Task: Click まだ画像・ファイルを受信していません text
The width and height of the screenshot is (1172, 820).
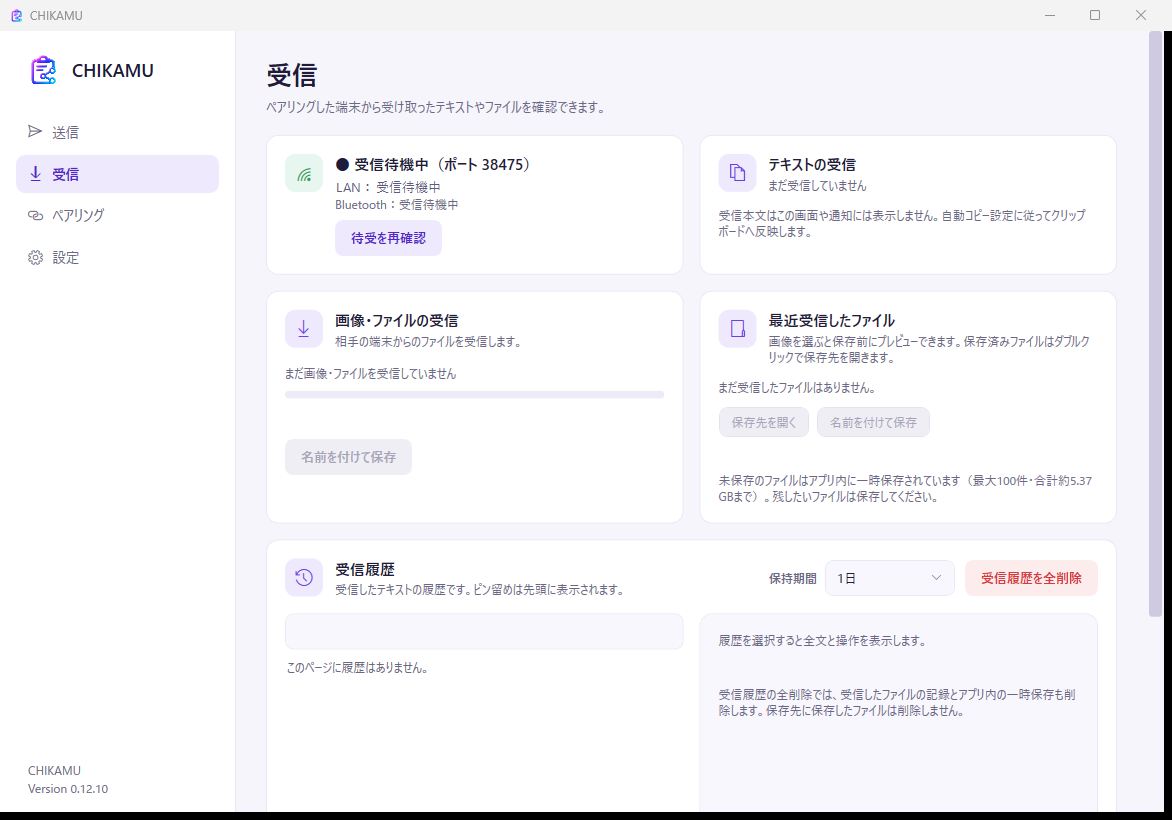Action: tap(370, 374)
